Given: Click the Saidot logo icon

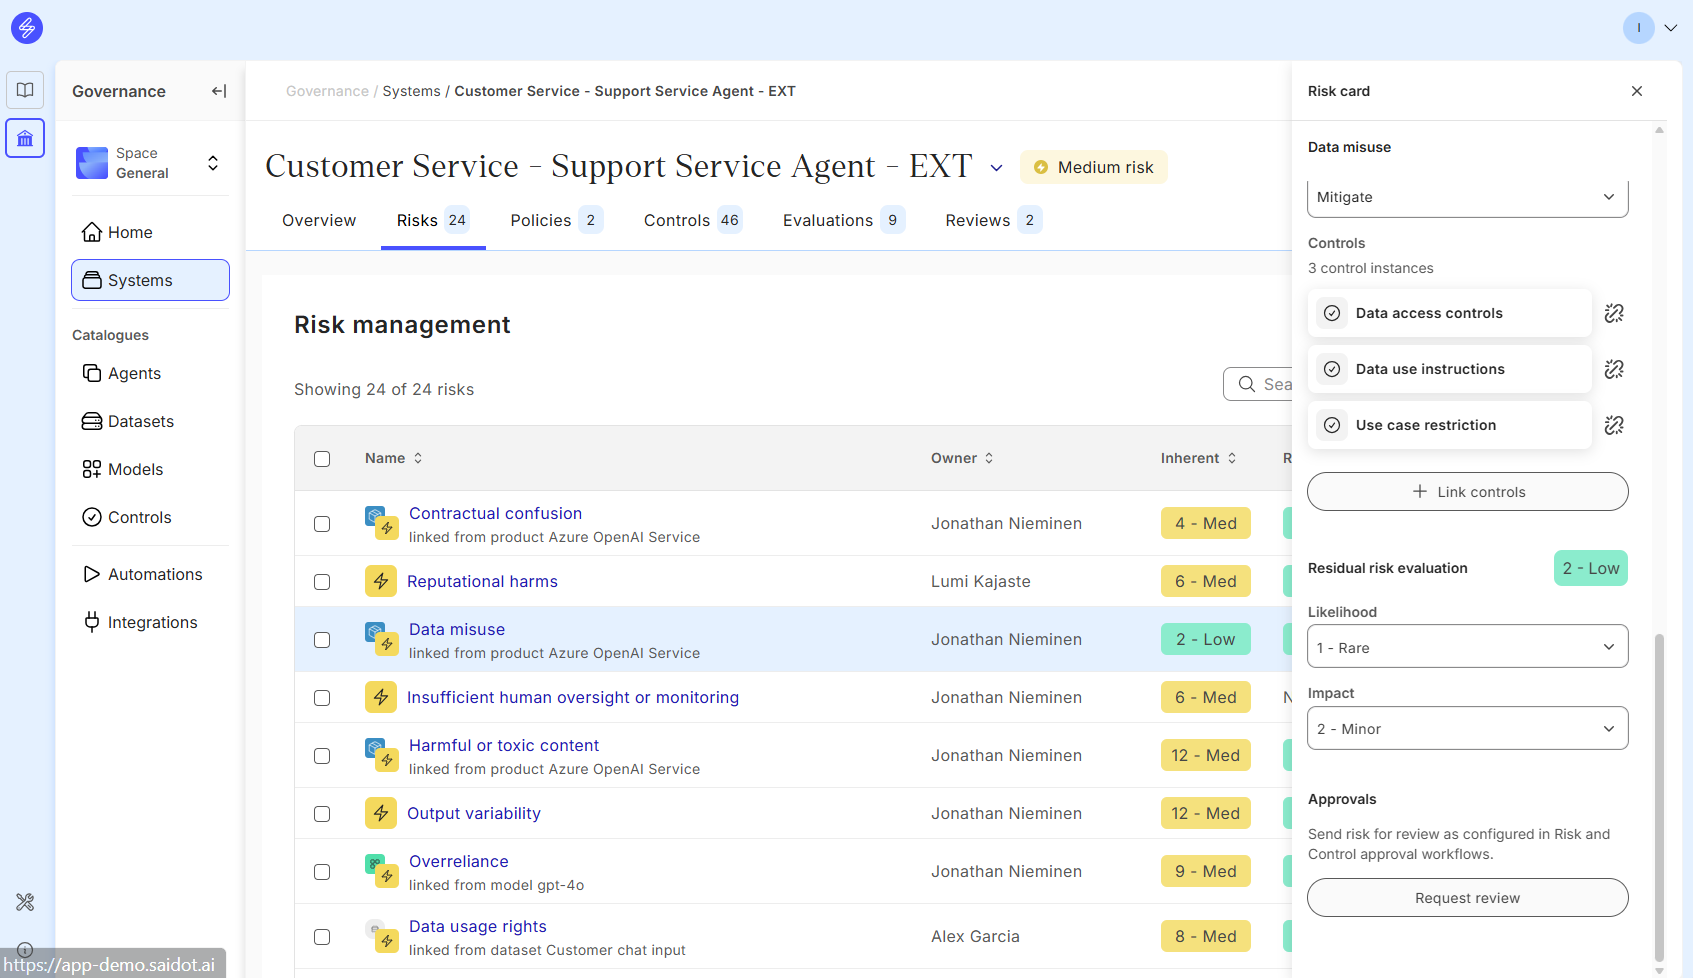Looking at the screenshot, I should (27, 28).
